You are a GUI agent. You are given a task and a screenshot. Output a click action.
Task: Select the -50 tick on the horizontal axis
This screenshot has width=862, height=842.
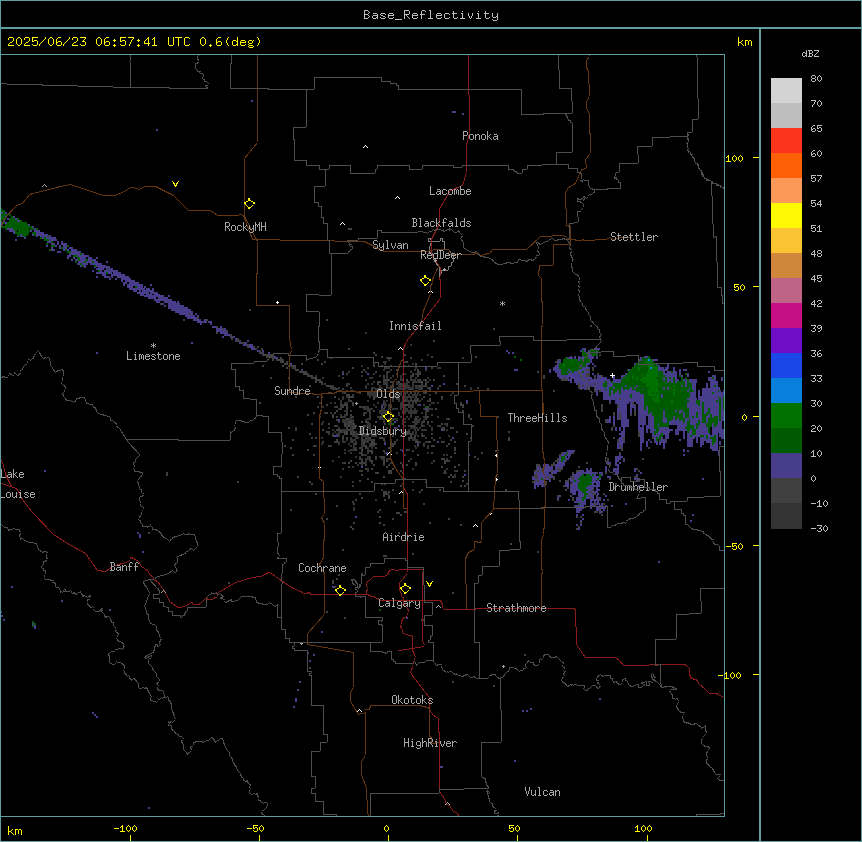255,828
